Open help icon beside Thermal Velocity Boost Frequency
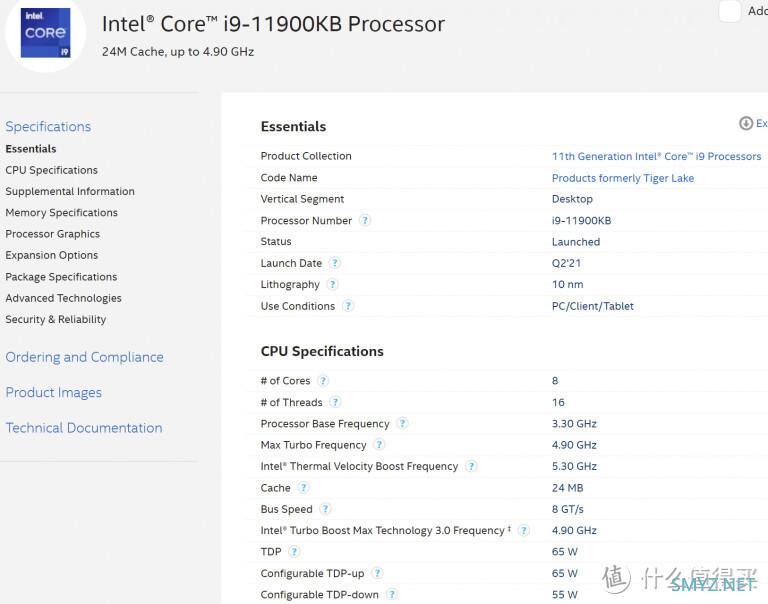Screen dimensions: 768x604 click(x=471, y=466)
